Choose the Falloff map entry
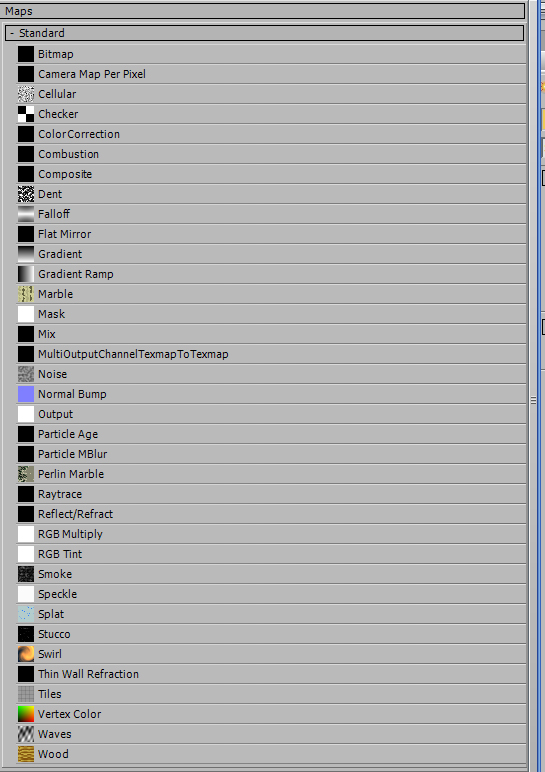Viewport: 545px width, 772px height. (x=271, y=214)
